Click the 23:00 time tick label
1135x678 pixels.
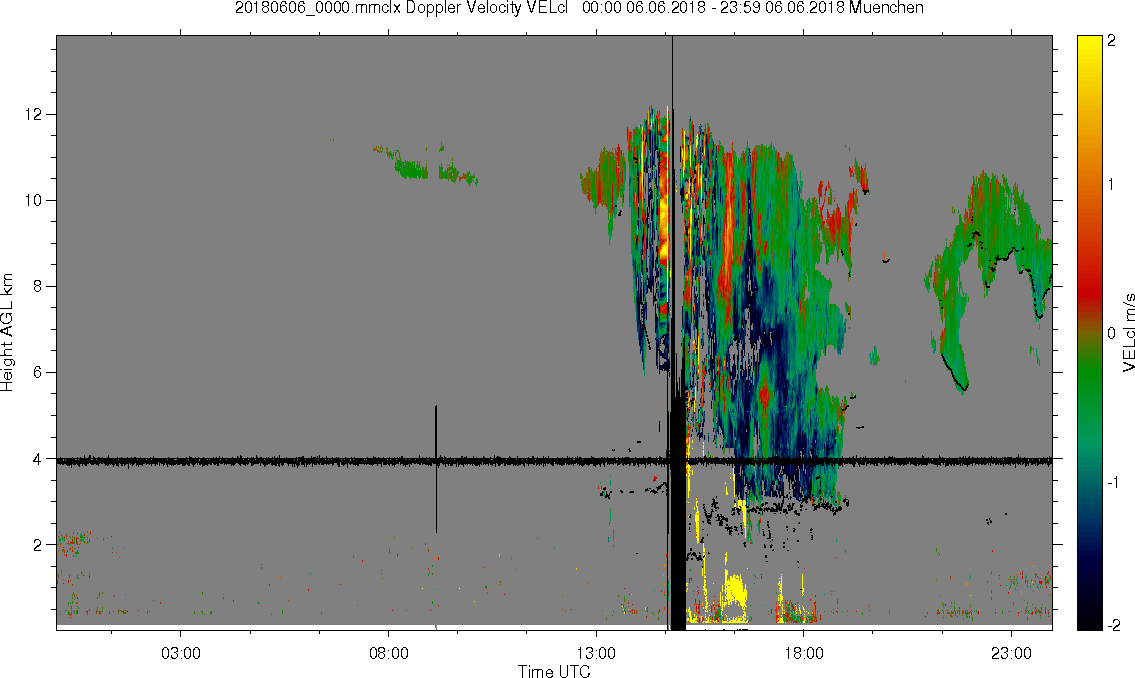tap(1011, 654)
